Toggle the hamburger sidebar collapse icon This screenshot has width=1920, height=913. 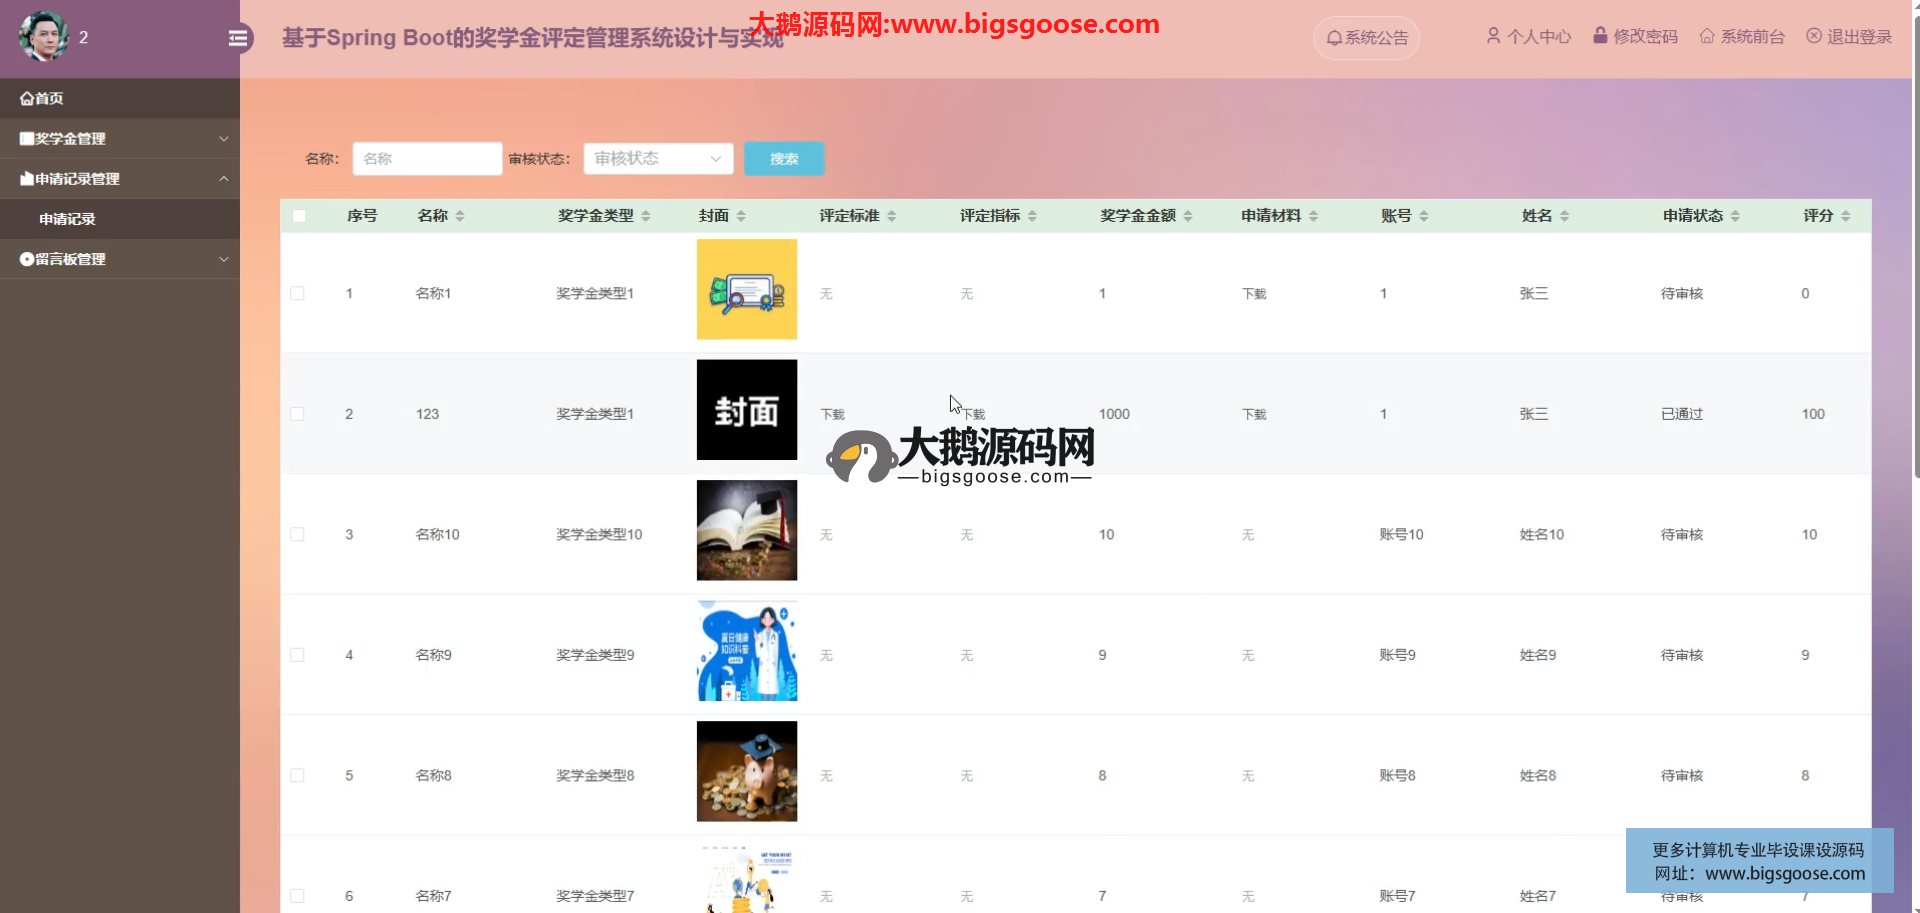click(x=238, y=38)
